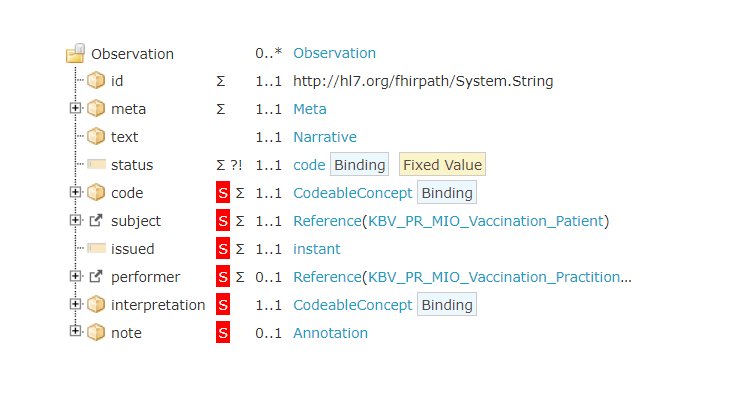The height and width of the screenshot is (411, 755).
Task: Expand the meta element node
Action: [76, 108]
